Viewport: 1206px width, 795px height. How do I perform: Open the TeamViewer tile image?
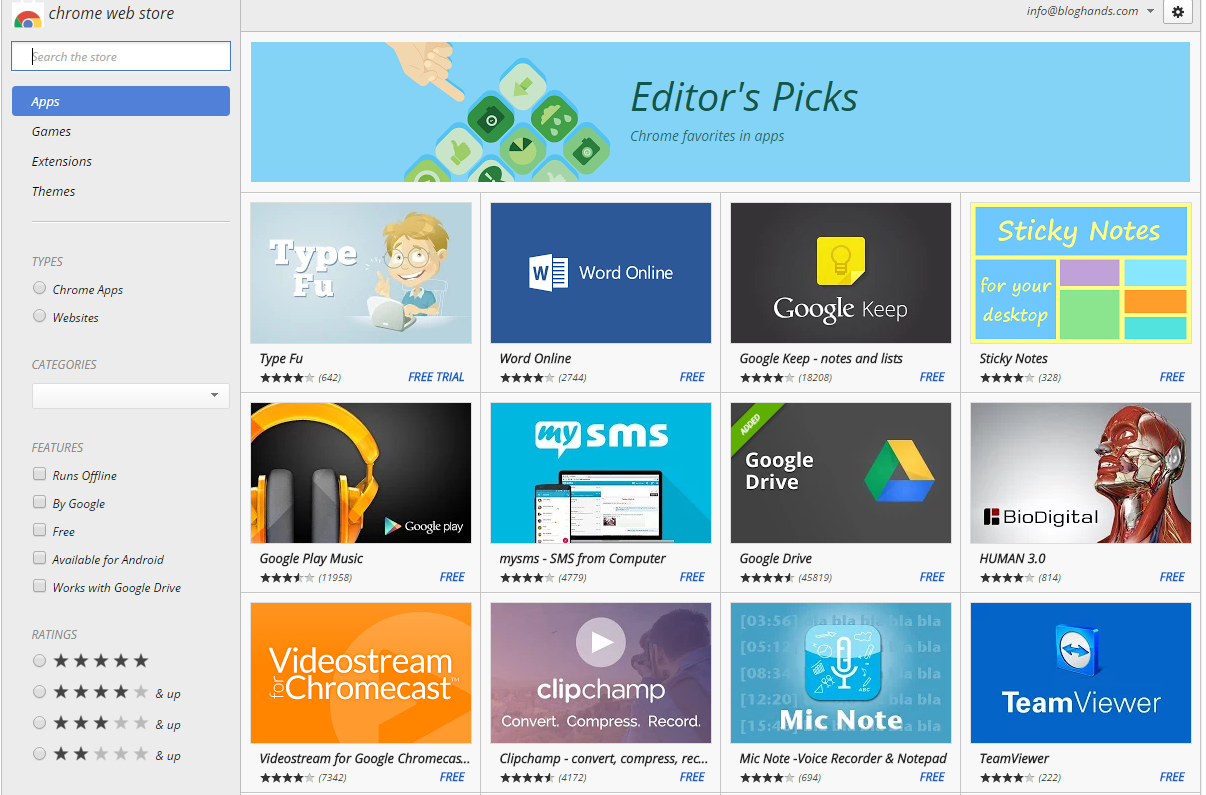pos(1081,673)
